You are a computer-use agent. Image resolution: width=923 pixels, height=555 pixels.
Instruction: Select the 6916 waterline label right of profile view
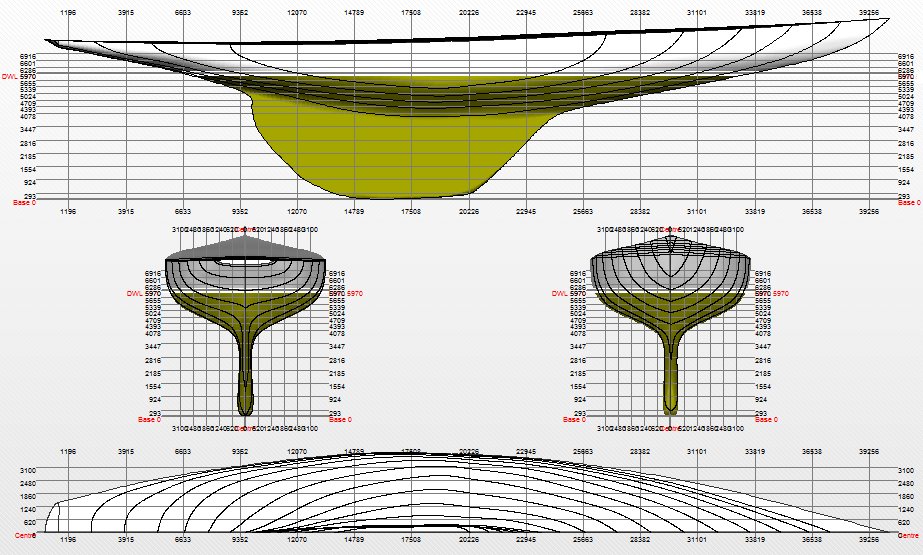point(906,58)
